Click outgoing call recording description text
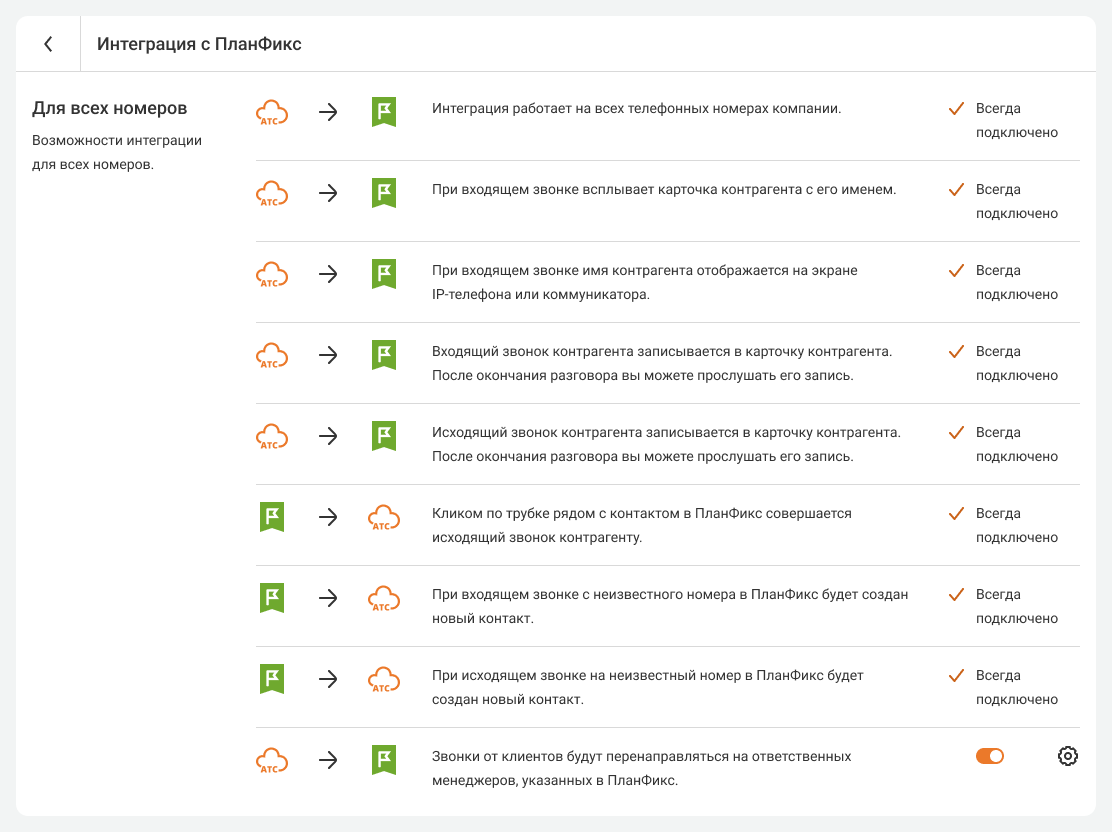Screen dimensions: 1112x832 [x=666, y=444]
